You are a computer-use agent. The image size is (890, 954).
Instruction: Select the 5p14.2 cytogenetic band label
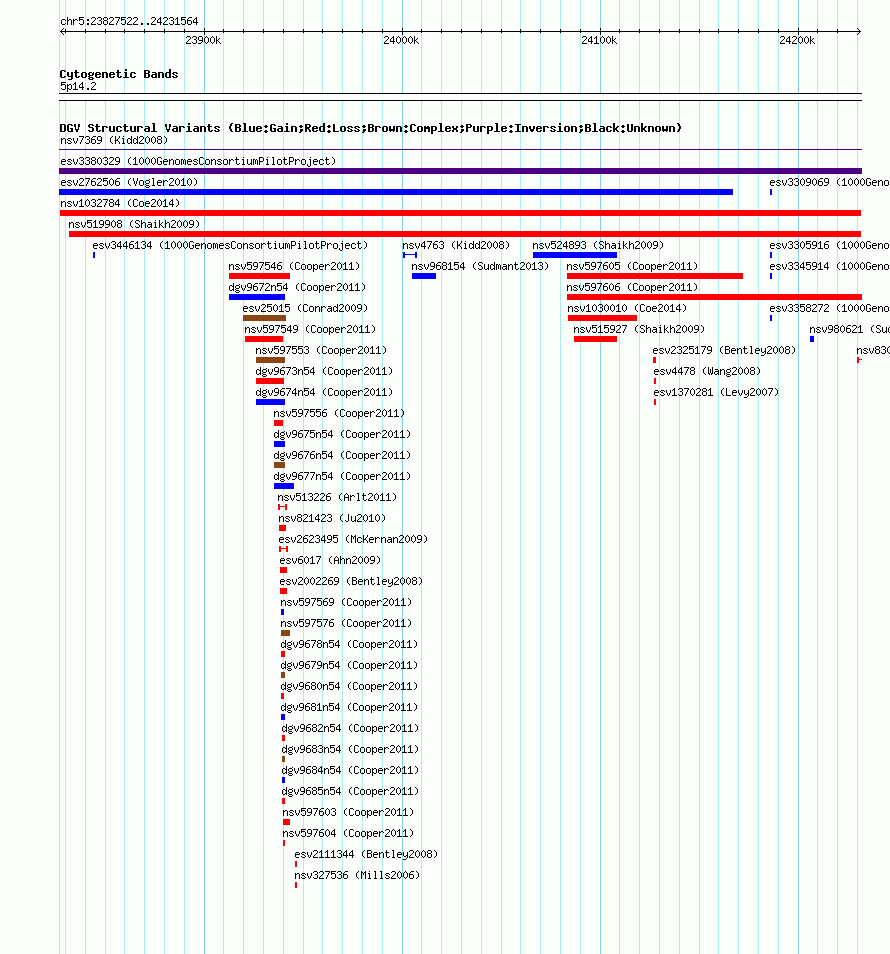78,86
